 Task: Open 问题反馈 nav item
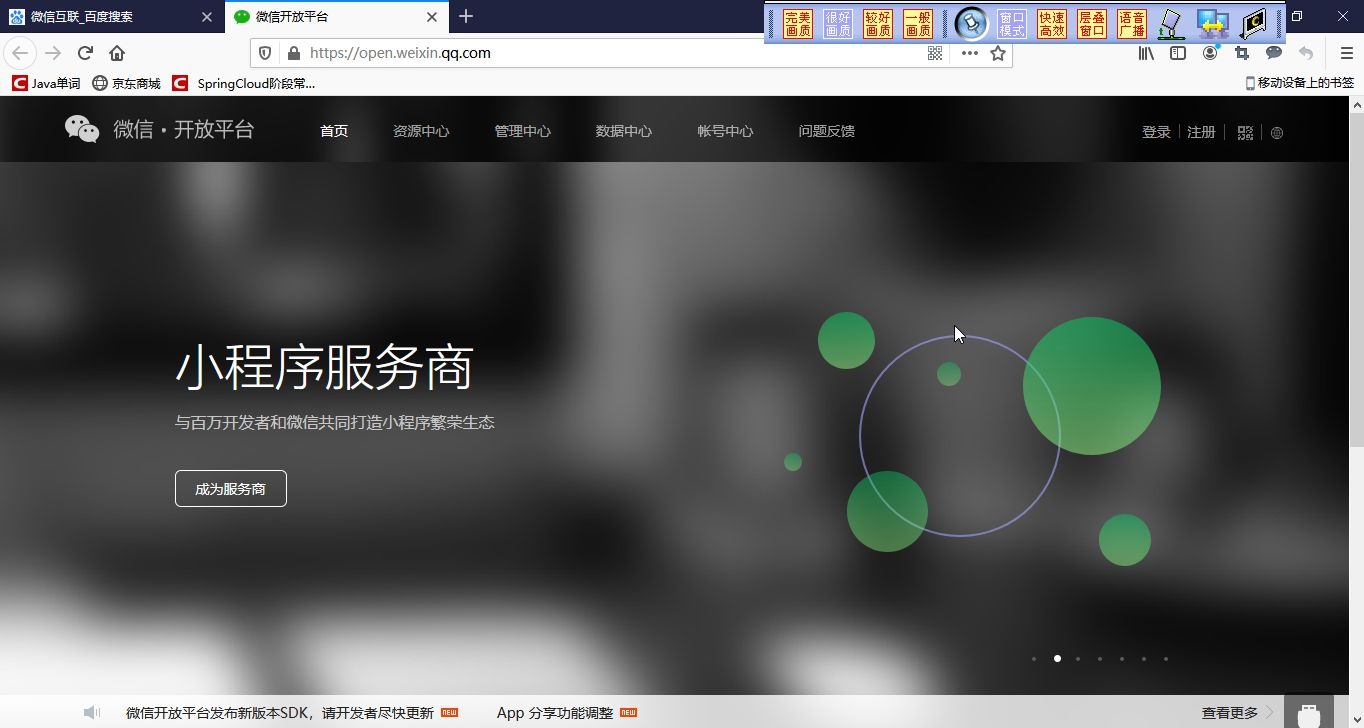point(826,131)
